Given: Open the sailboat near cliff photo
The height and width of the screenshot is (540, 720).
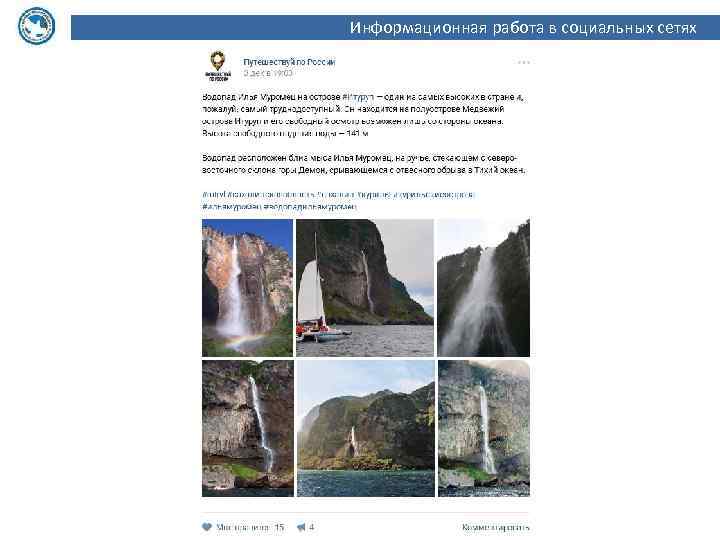Looking at the screenshot, I should pyautogui.click(x=365, y=287).
